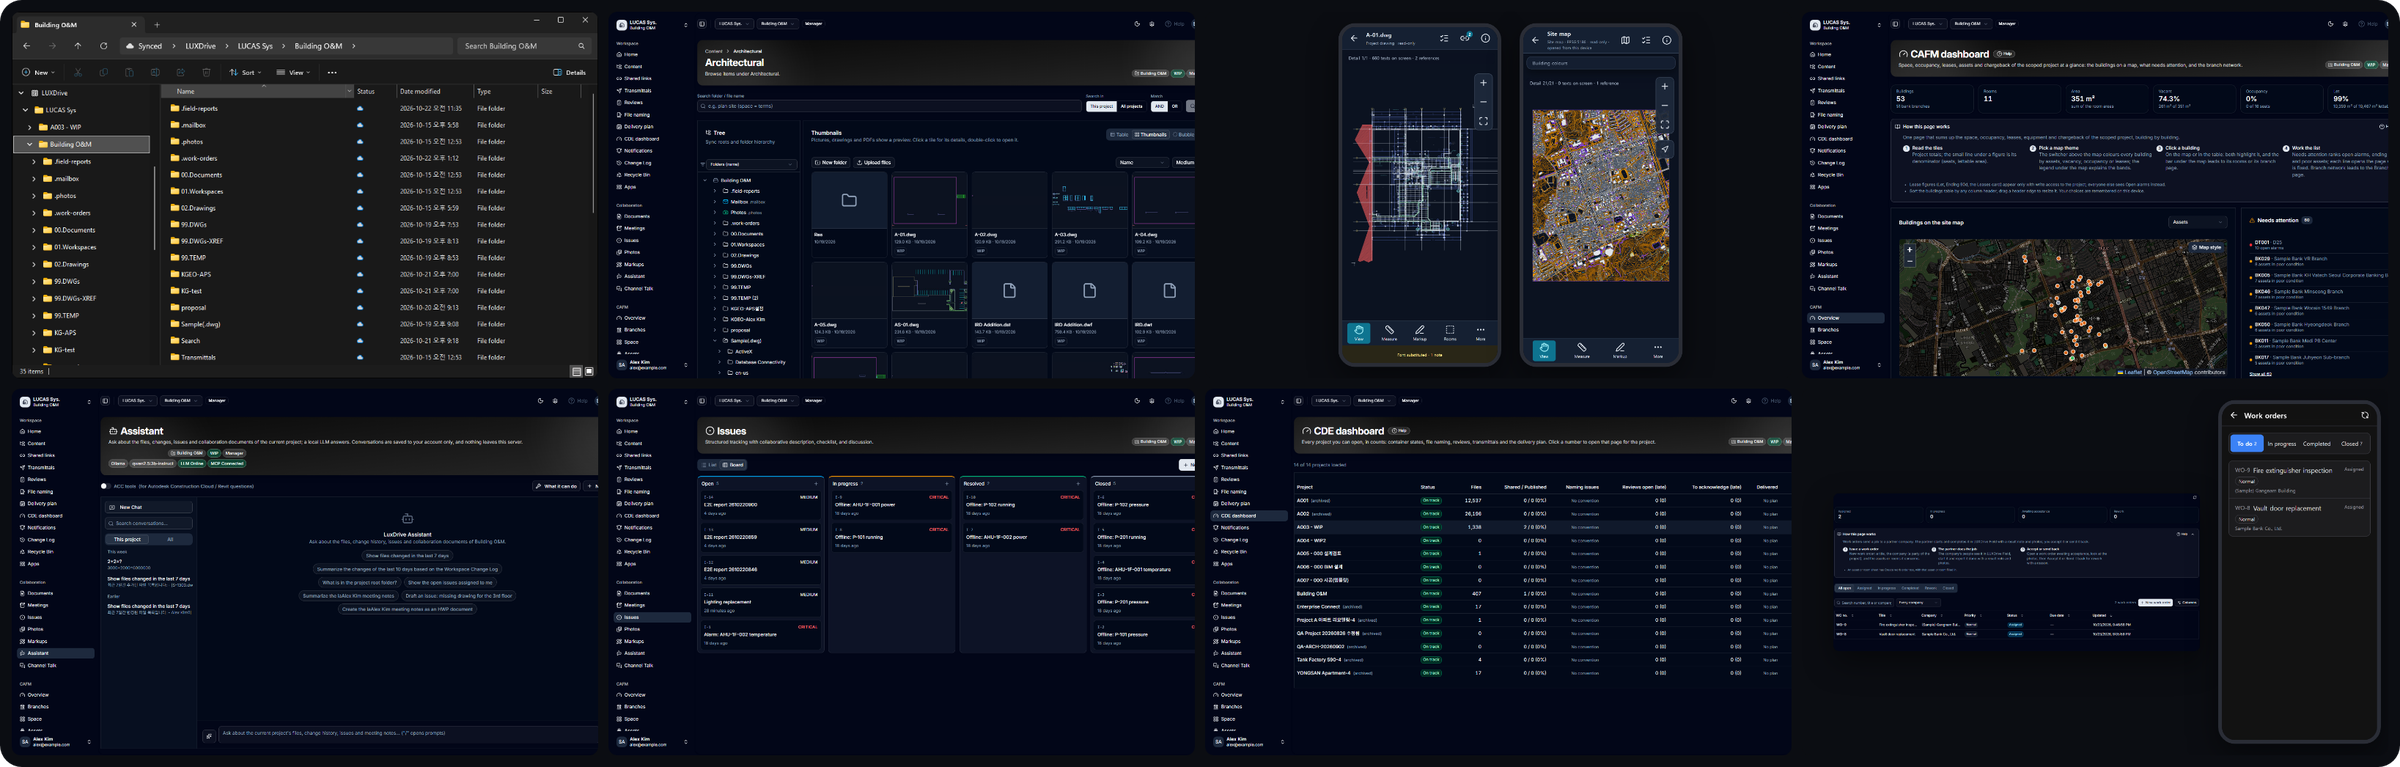2400x767 pixels.
Task: Expand A003 - WIP in Explorer tree
Action: pos(30,127)
